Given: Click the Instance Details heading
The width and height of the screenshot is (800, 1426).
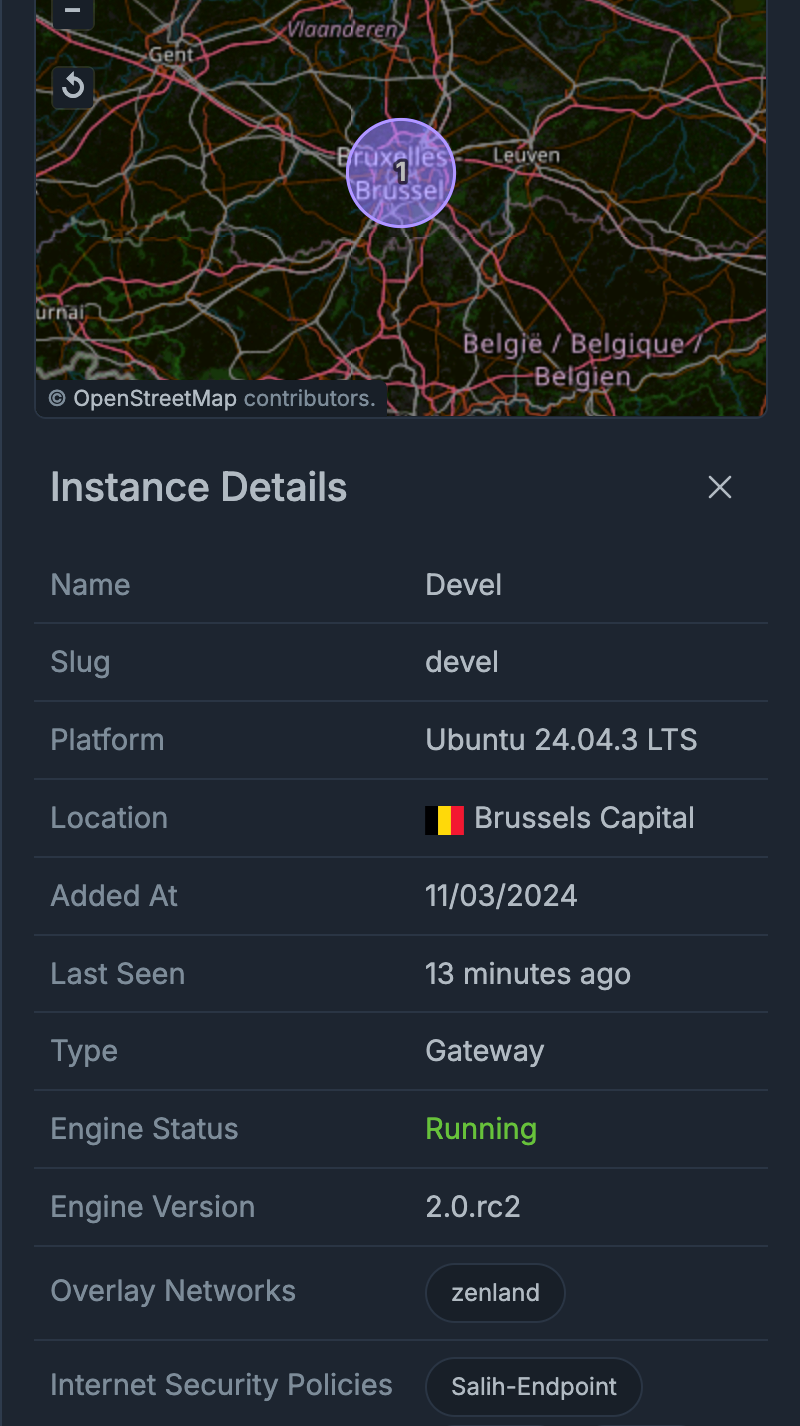Looking at the screenshot, I should [x=198, y=488].
